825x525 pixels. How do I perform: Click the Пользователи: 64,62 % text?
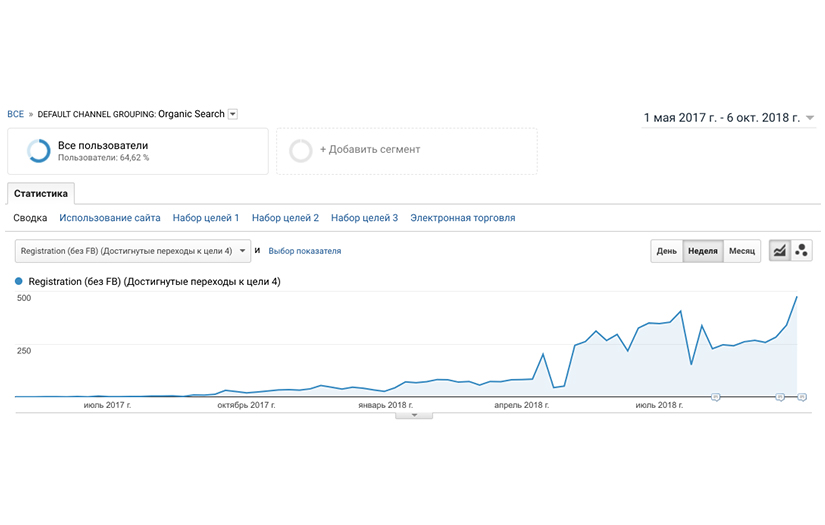[x=103, y=158]
